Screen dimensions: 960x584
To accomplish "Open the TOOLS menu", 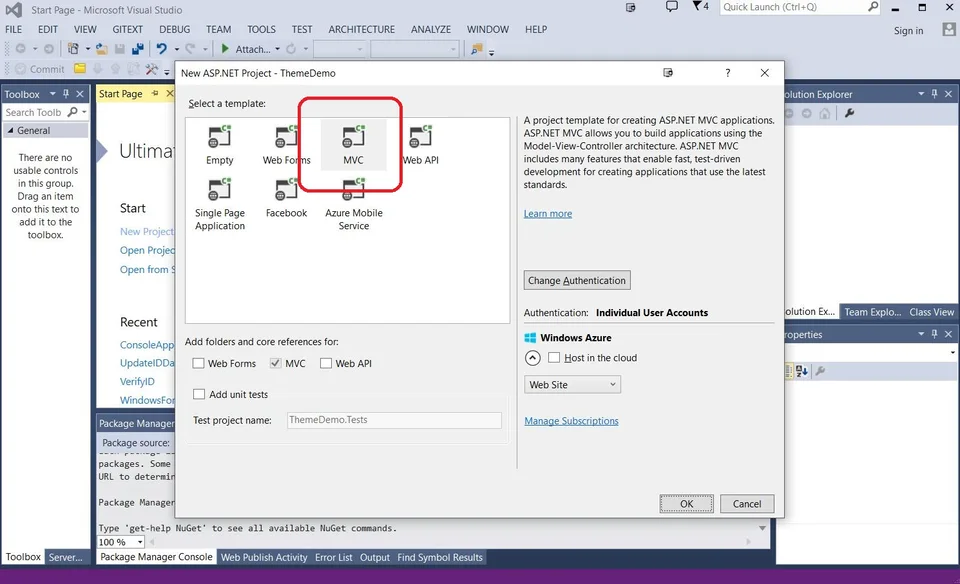I will tap(261, 29).
